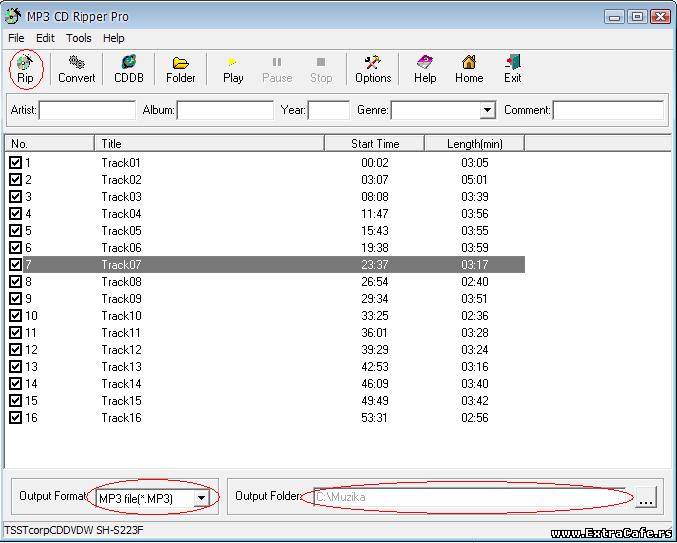Open the Help toolbar icon
677x543 pixels.
(425, 69)
